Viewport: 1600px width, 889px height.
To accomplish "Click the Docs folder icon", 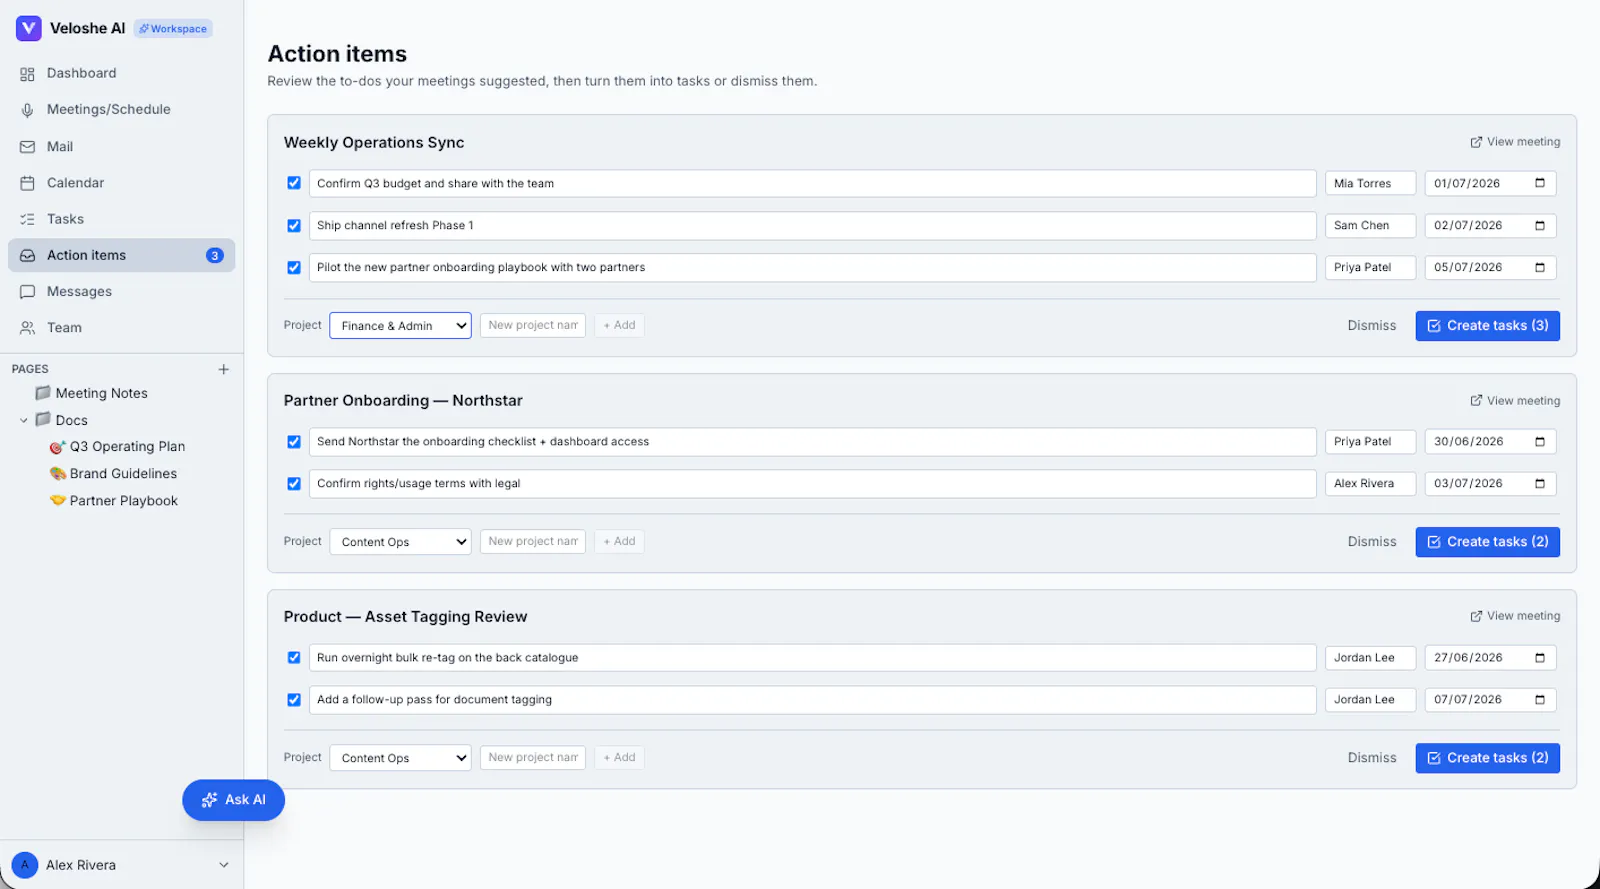I will tap(43, 420).
